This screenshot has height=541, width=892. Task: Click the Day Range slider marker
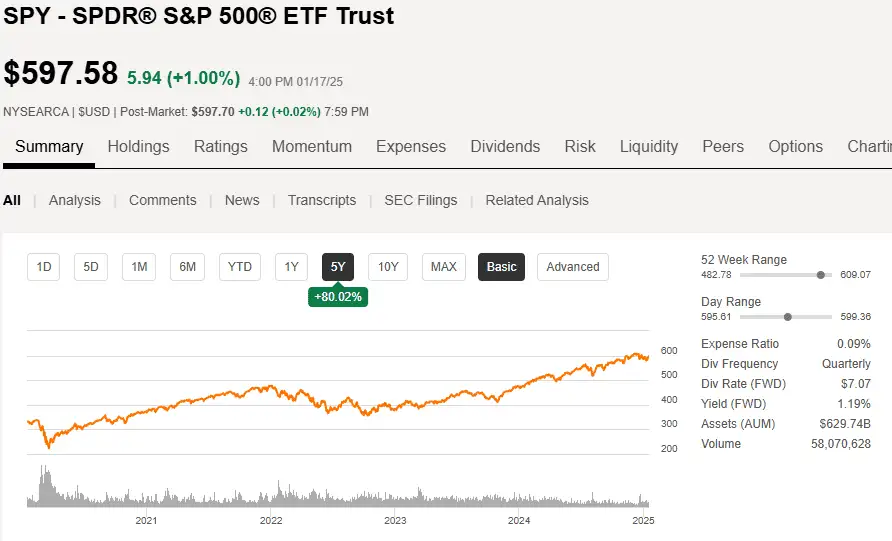[788, 317]
